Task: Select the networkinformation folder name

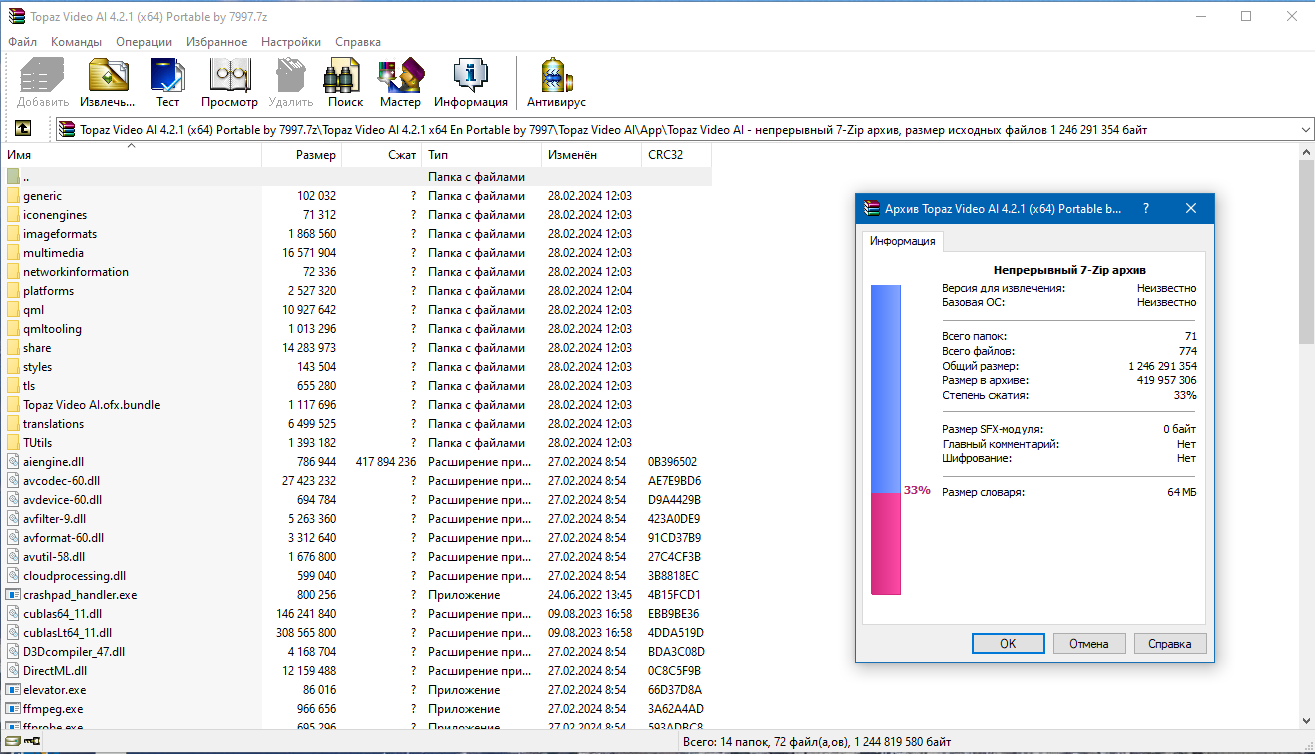Action: pos(76,272)
